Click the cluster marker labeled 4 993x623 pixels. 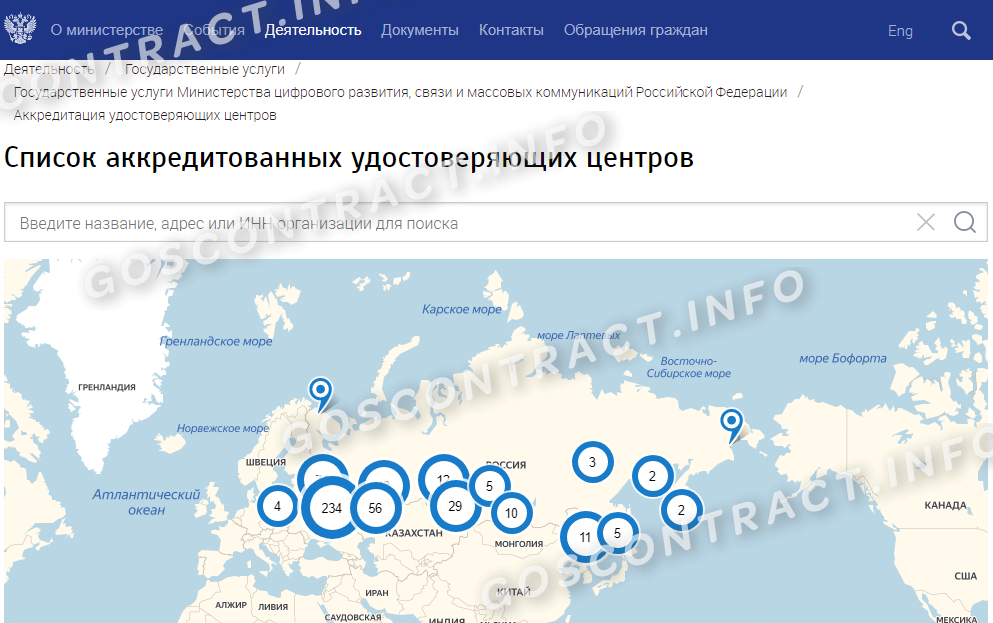[277, 506]
